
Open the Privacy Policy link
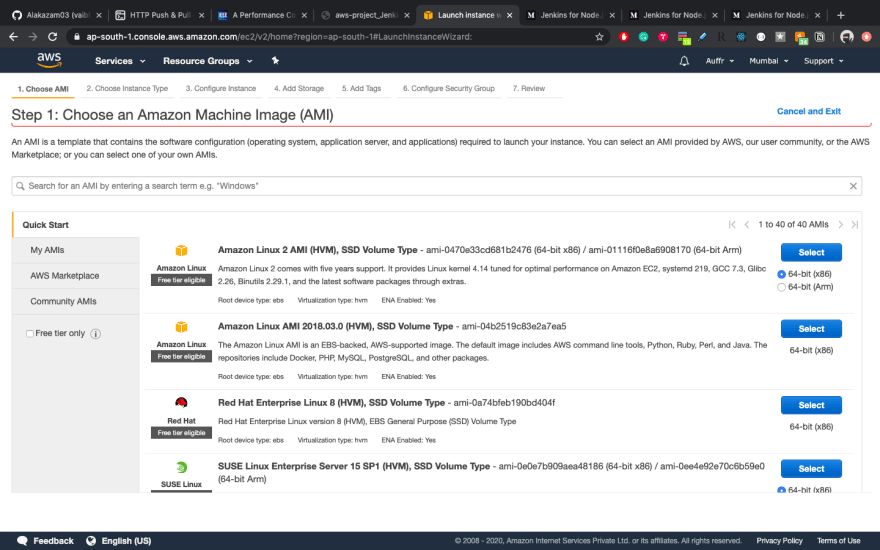click(x=779, y=541)
